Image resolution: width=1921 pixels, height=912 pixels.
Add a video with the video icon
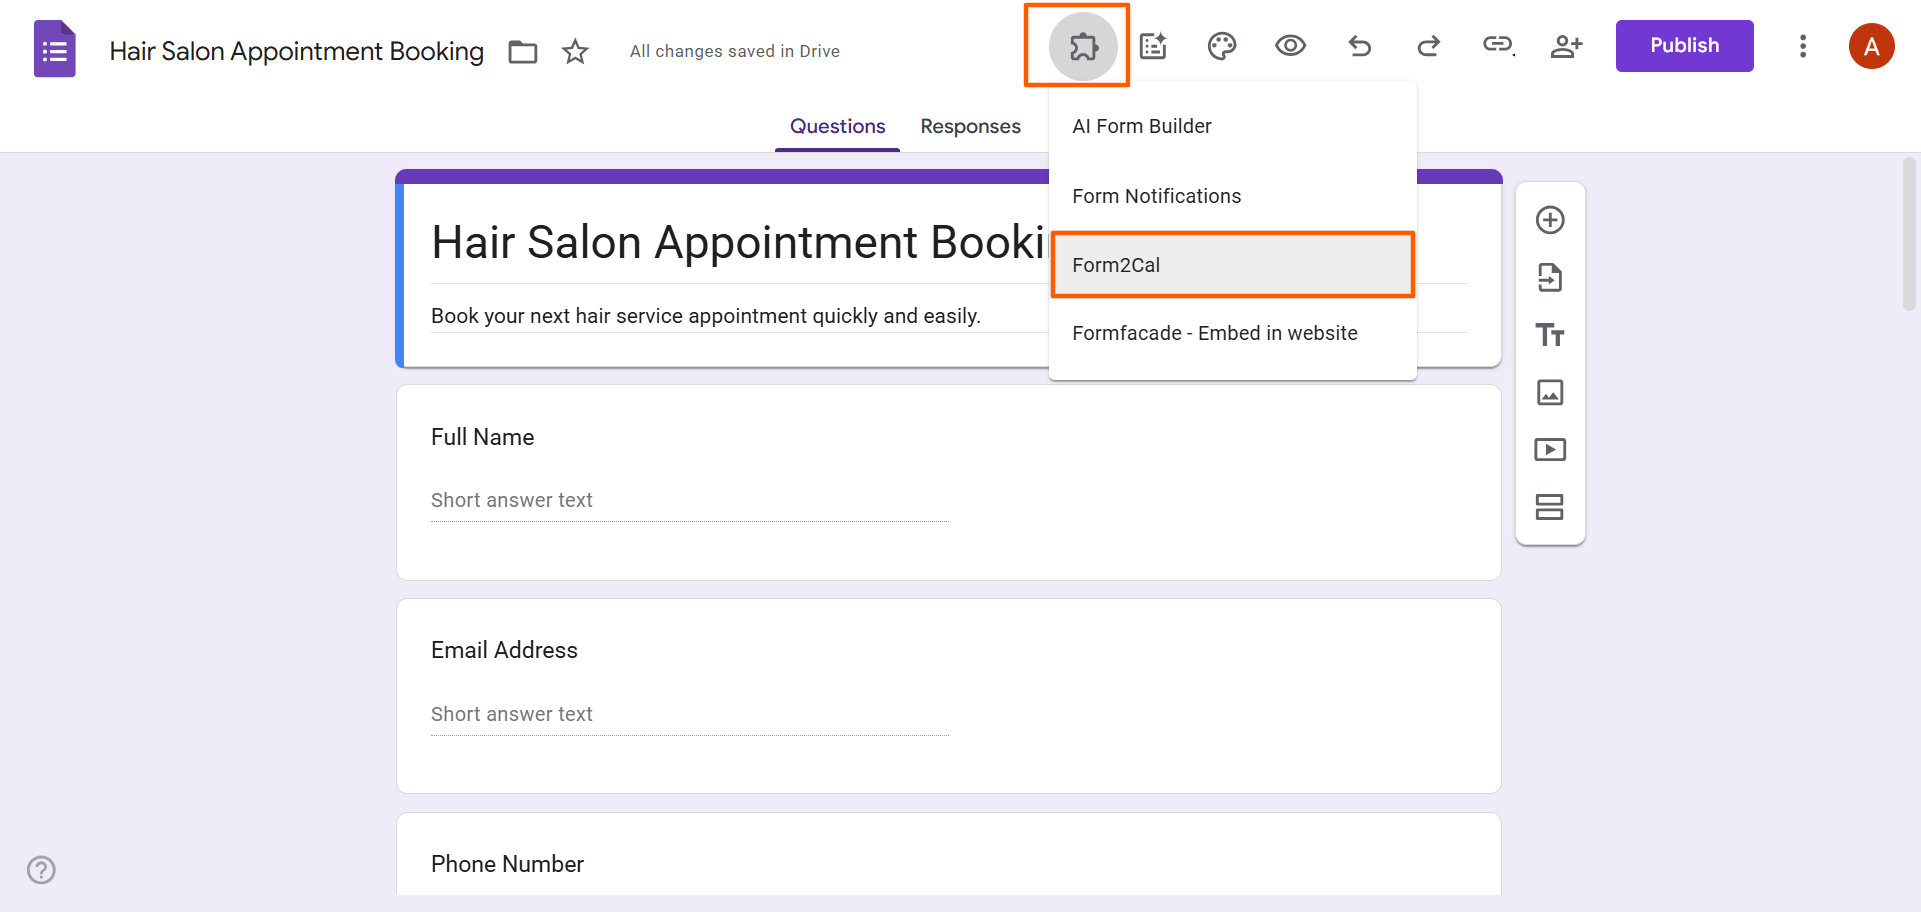1550,449
